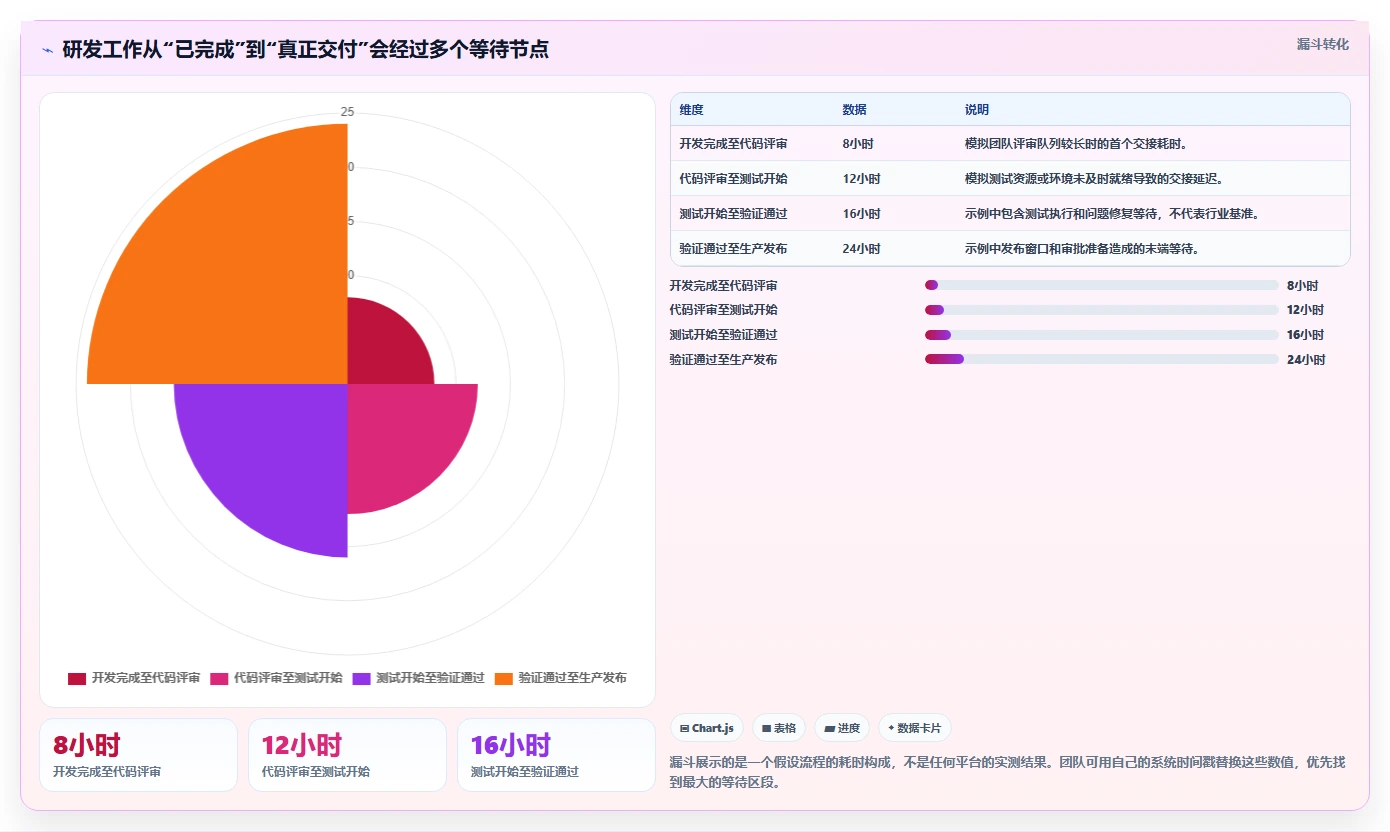Click the axis label 25 on chart
This screenshot has height=832, width=1390.
pyautogui.click(x=347, y=112)
